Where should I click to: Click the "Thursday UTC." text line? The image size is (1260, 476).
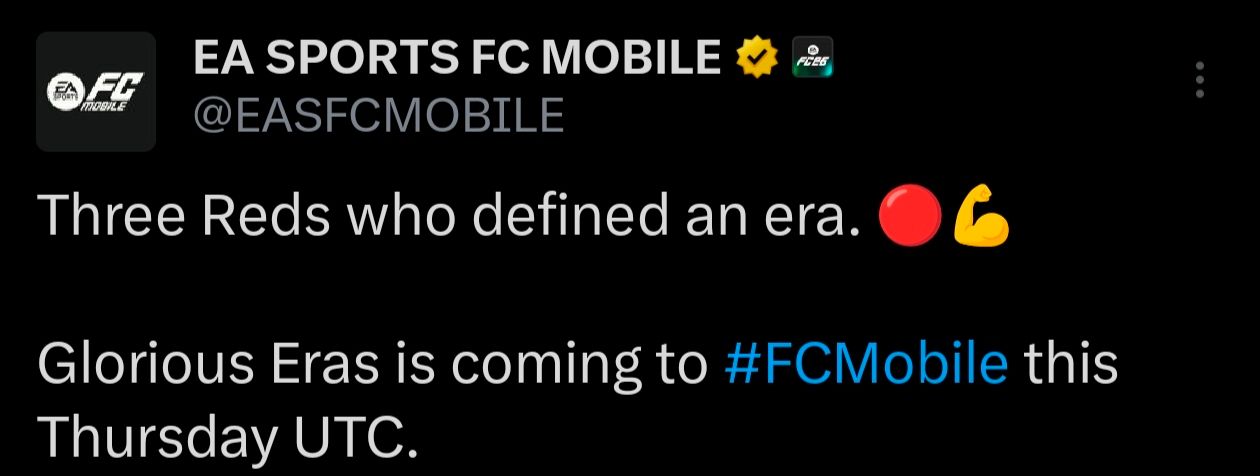click(x=224, y=435)
